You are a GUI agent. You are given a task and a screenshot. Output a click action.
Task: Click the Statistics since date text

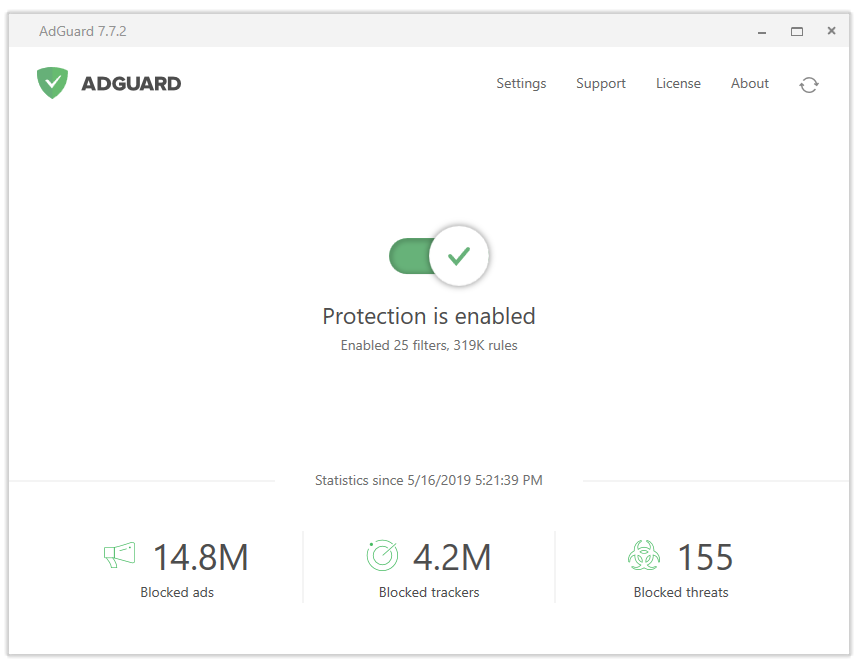(x=429, y=480)
